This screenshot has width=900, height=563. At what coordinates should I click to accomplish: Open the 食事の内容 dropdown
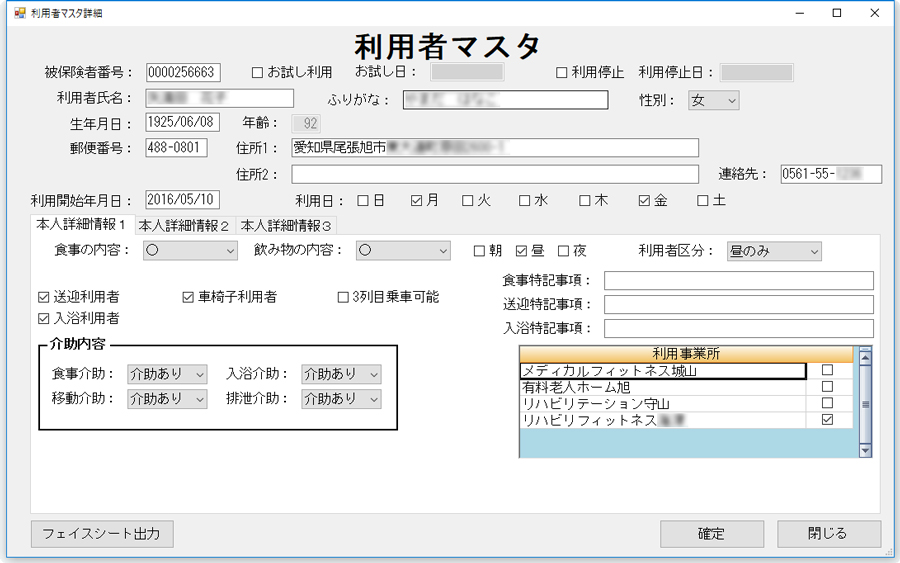click(x=191, y=251)
